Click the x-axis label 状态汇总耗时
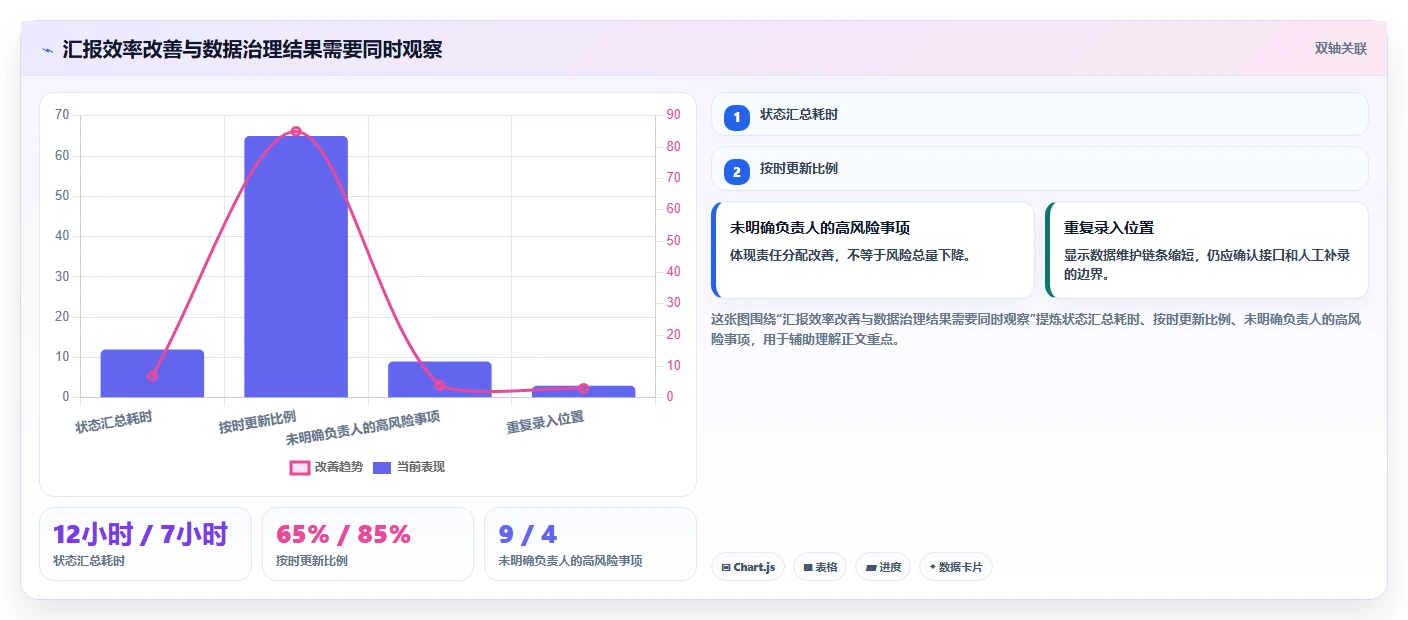 click(x=114, y=421)
